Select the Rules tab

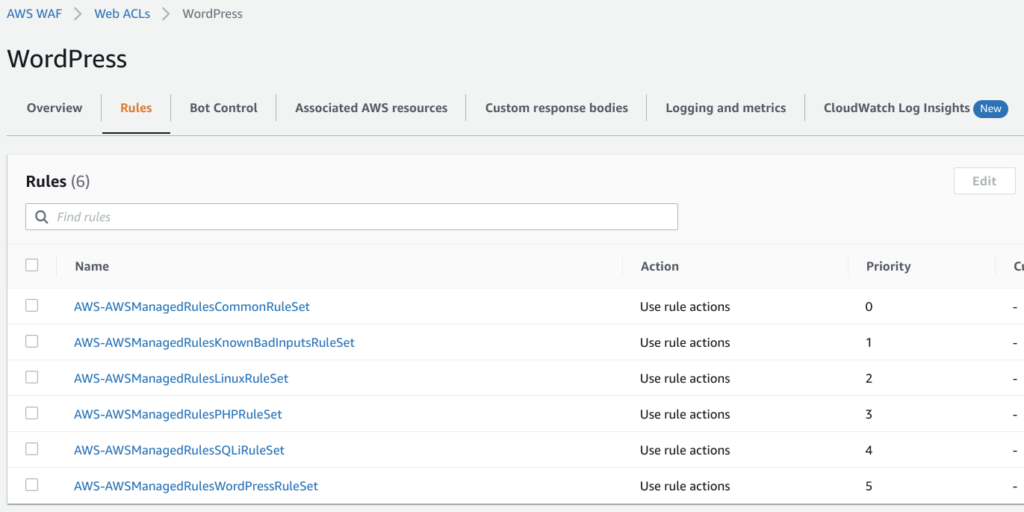pos(136,108)
